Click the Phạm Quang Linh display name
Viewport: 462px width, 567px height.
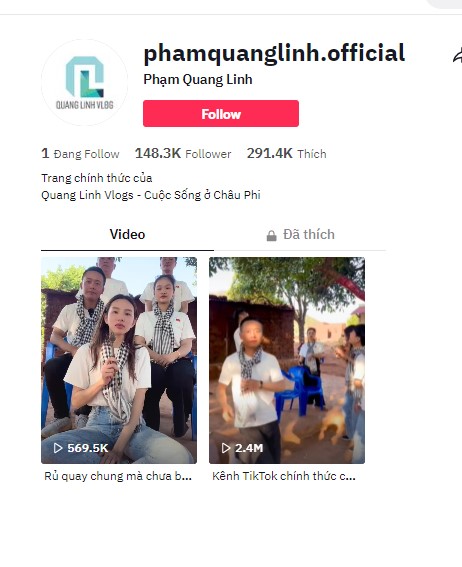click(x=198, y=80)
